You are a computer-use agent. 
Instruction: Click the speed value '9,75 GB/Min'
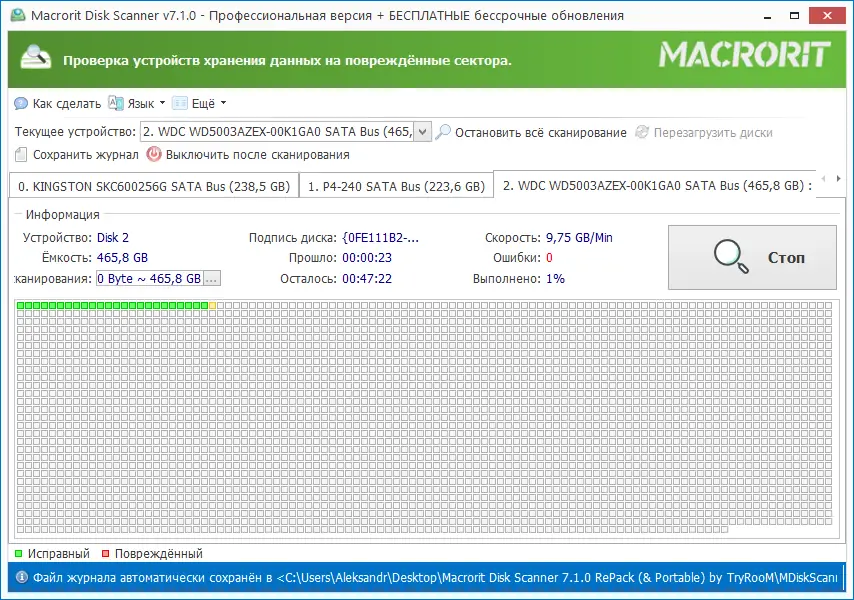(x=579, y=237)
